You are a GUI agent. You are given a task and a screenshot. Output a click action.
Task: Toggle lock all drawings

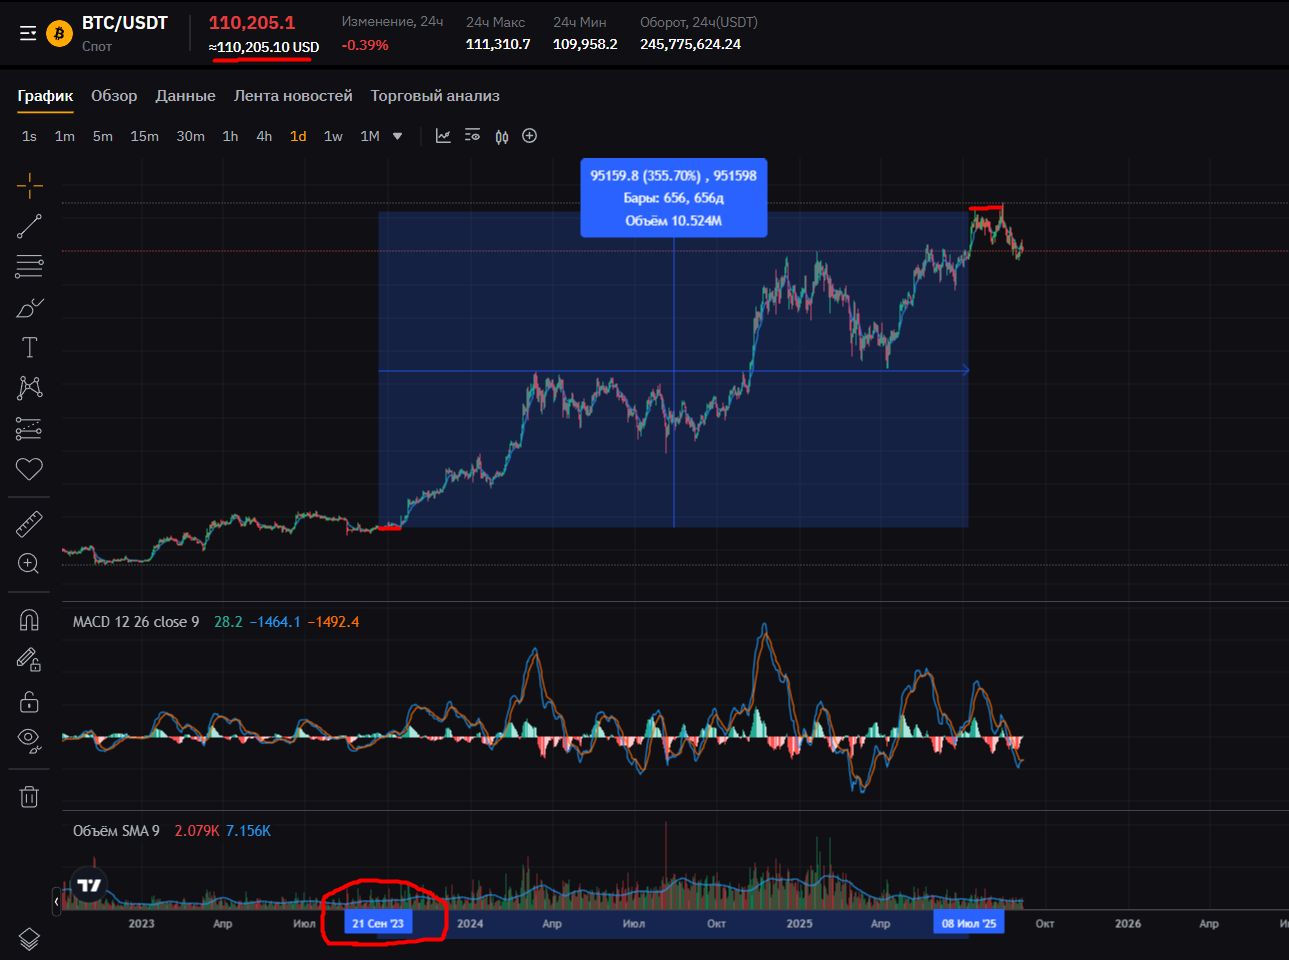tap(29, 701)
